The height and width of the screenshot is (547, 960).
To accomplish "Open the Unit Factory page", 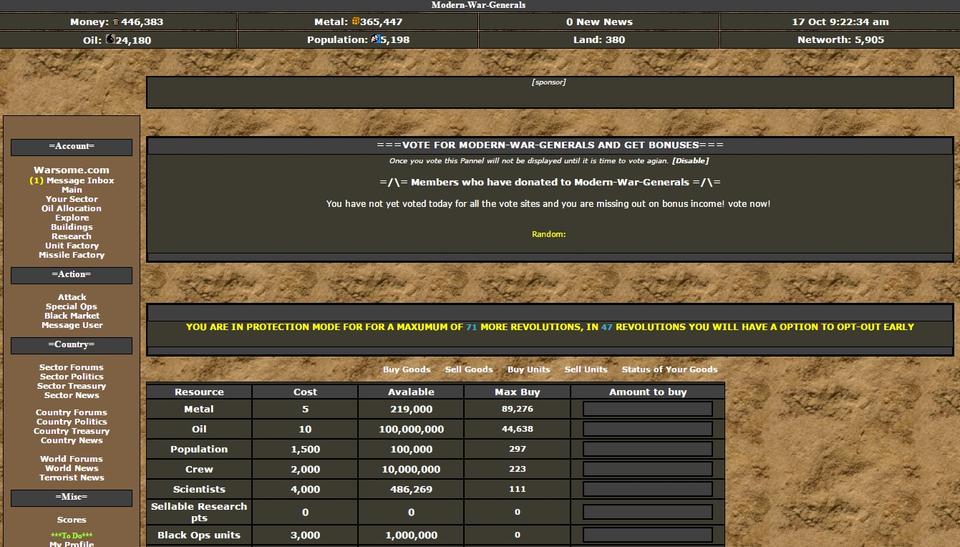I will click(72, 246).
